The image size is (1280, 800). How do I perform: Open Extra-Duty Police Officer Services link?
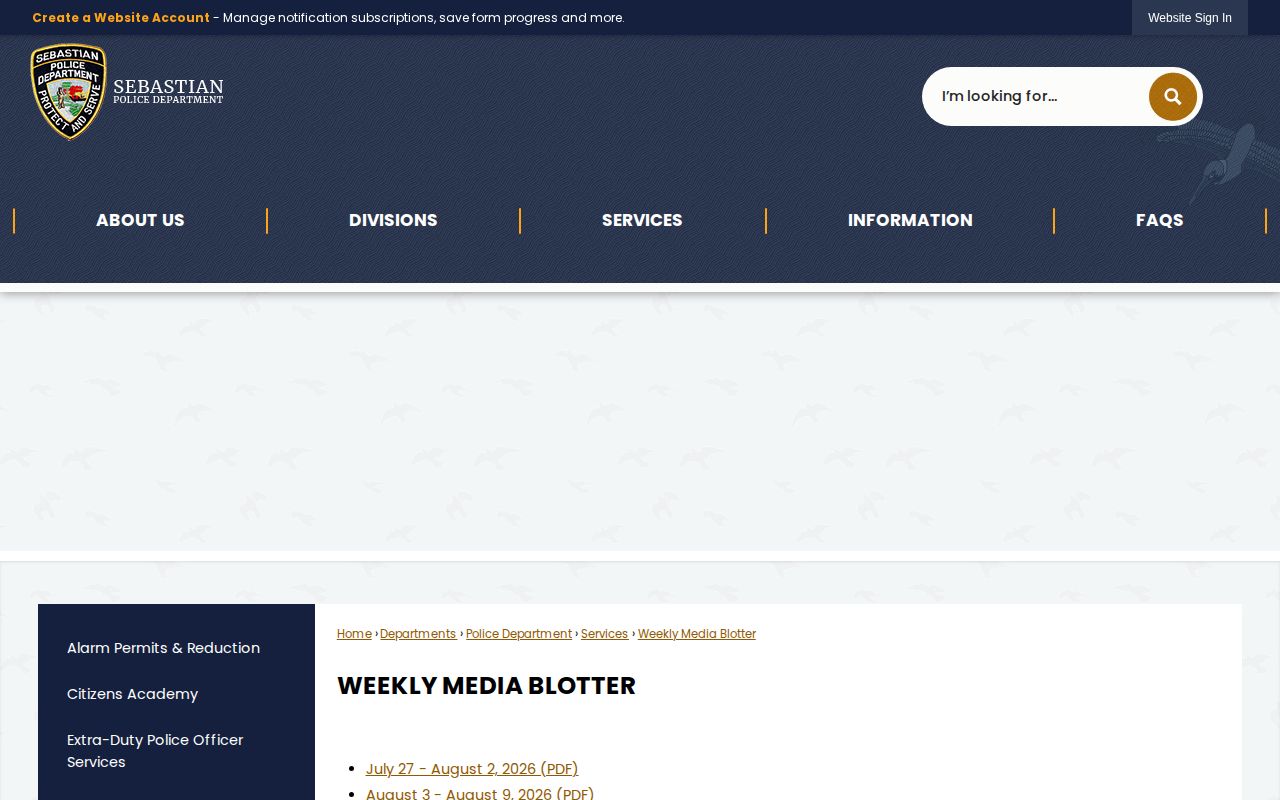(155, 751)
